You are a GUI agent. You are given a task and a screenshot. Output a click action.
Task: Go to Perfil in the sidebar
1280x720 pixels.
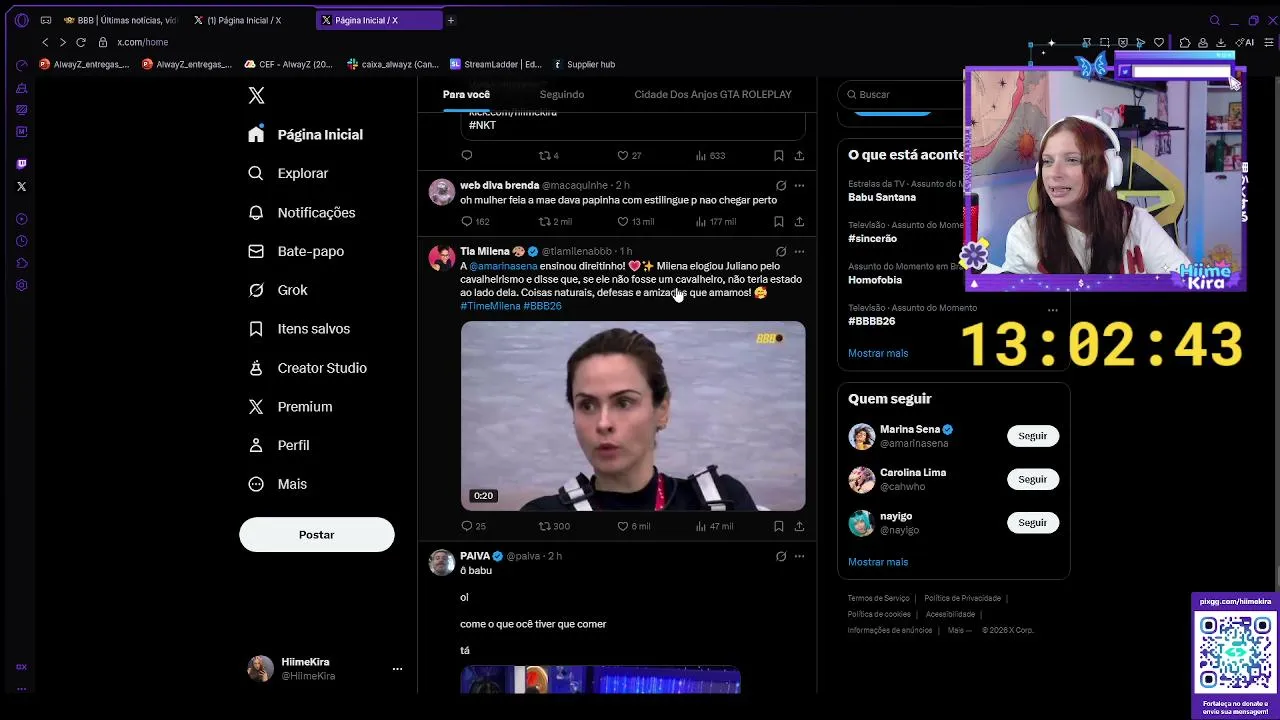(x=279, y=445)
